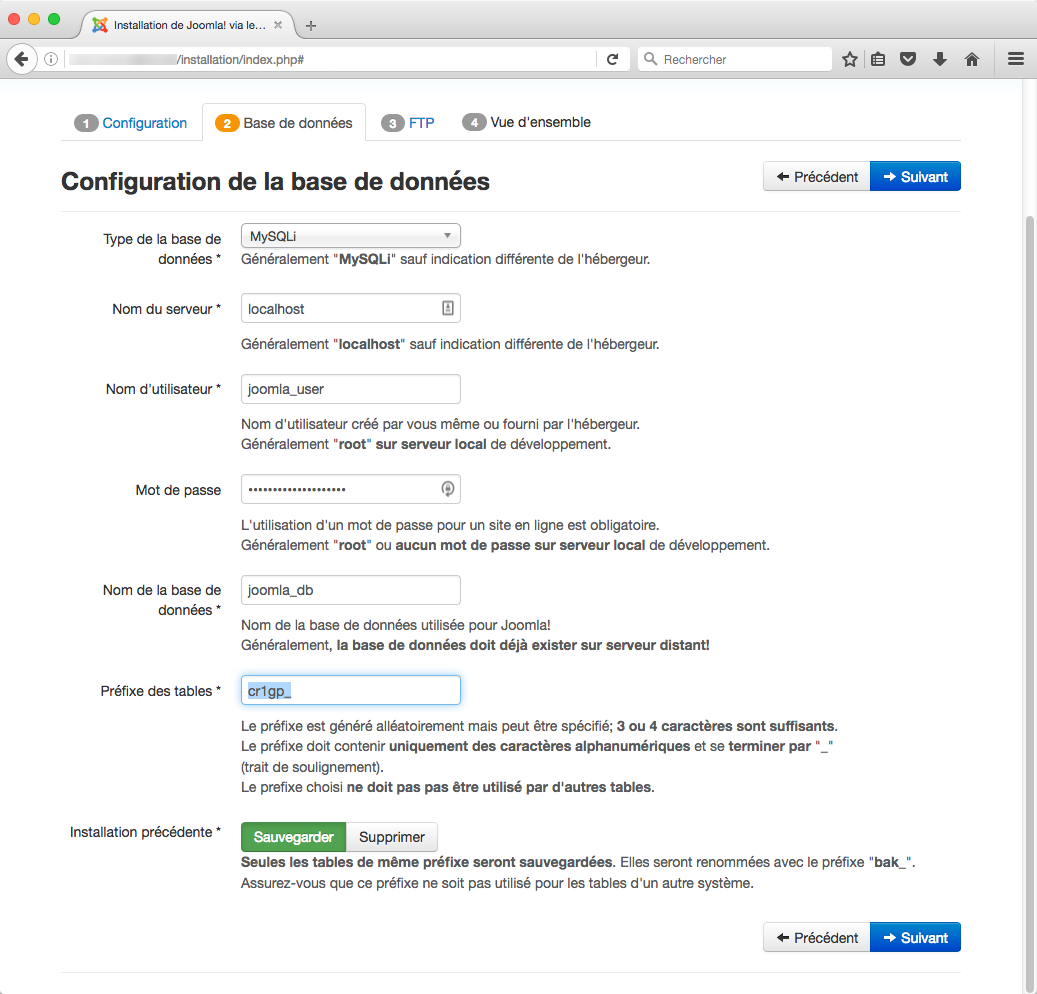Screen dimensions: 1037x994
Task: Click the search magnifier icon
Action: tap(651, 60)
